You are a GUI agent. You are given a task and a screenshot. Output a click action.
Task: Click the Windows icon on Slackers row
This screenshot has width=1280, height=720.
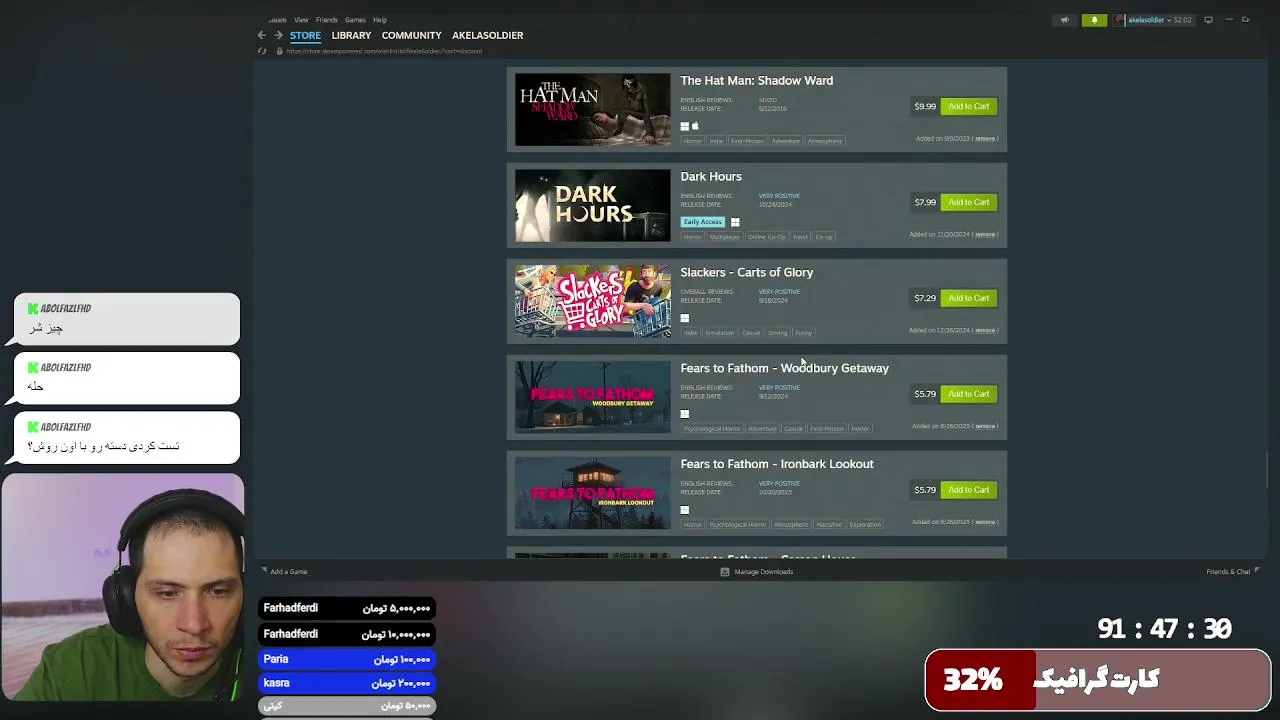coord(685,318)
